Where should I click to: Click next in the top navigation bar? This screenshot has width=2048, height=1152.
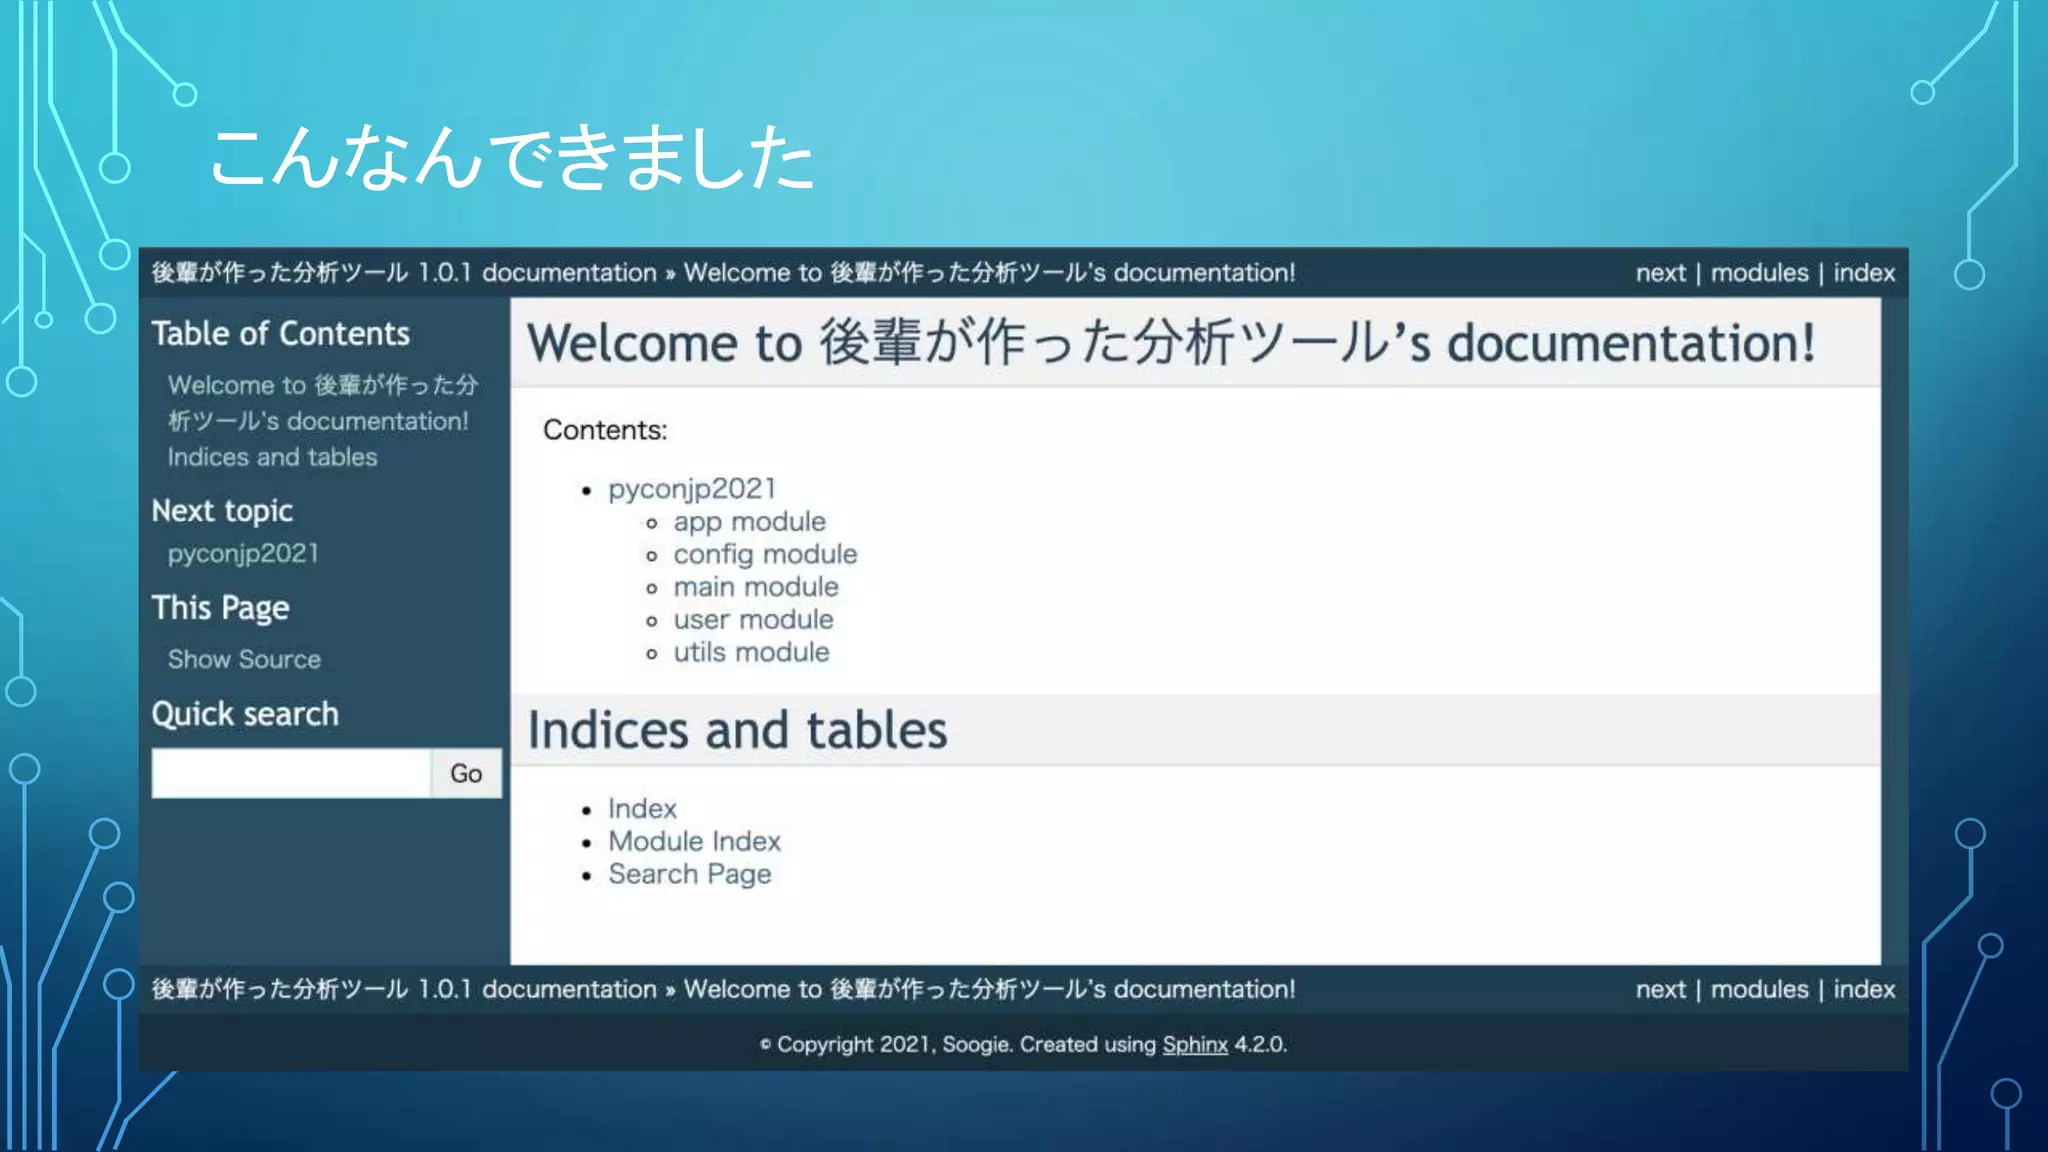point(1660,273)
